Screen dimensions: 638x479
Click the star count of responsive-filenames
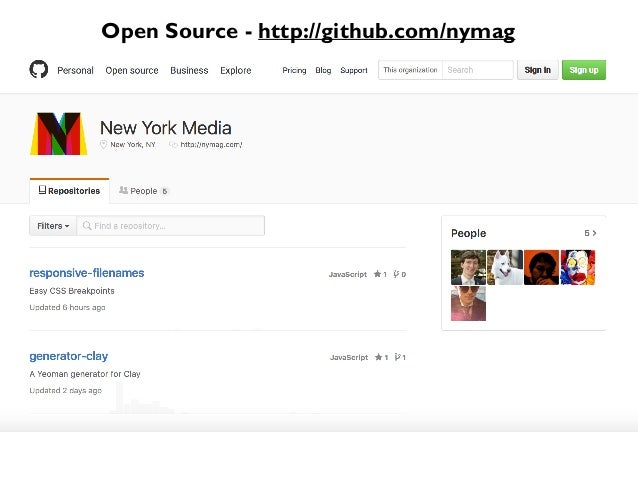[x=380, y=274]
